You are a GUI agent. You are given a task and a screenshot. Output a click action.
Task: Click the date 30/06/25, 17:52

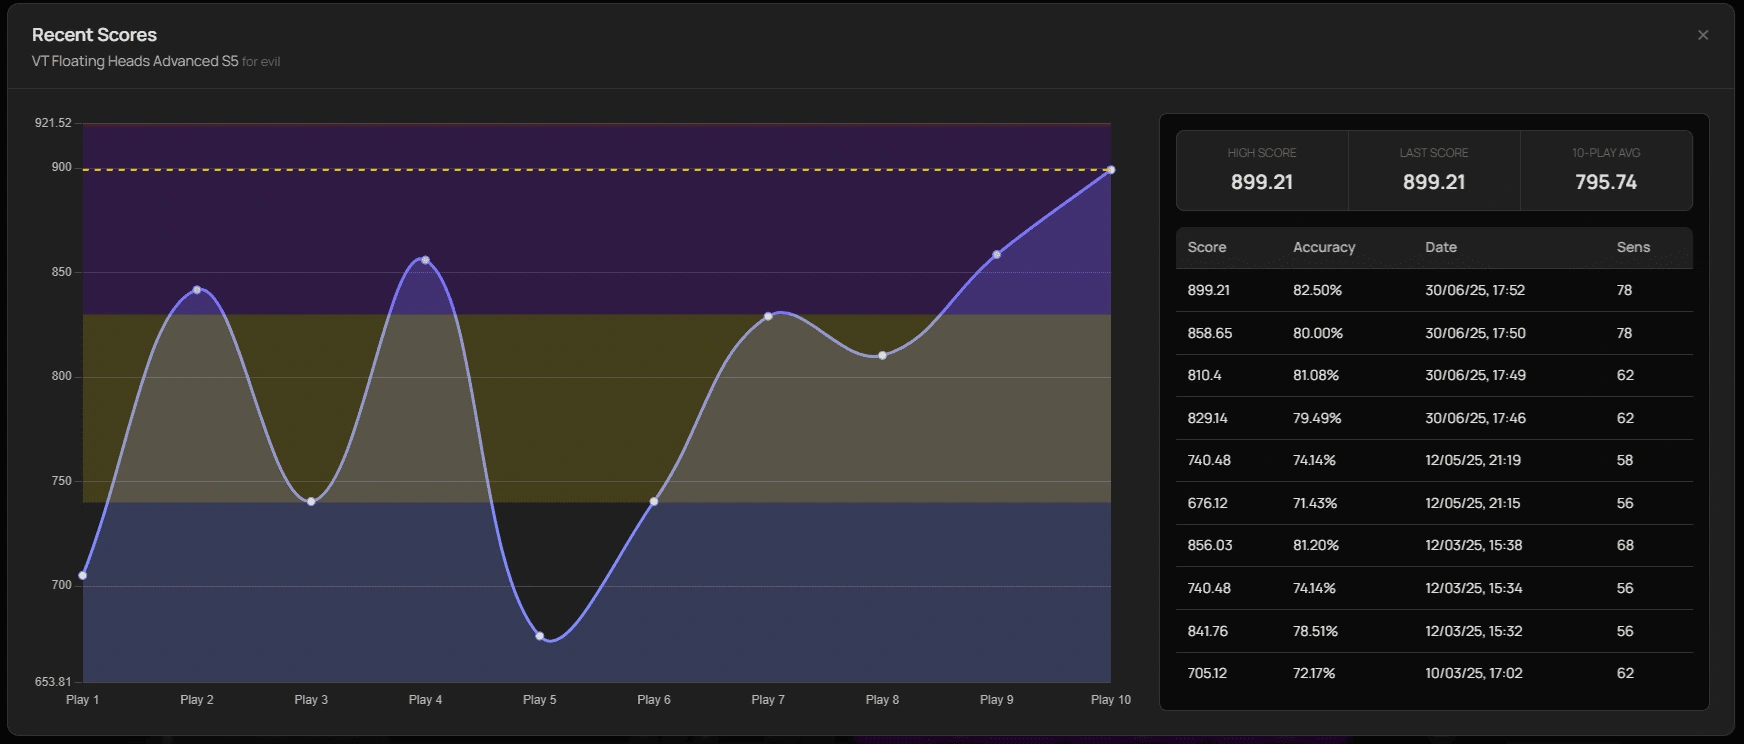[x=1475, y=290]
